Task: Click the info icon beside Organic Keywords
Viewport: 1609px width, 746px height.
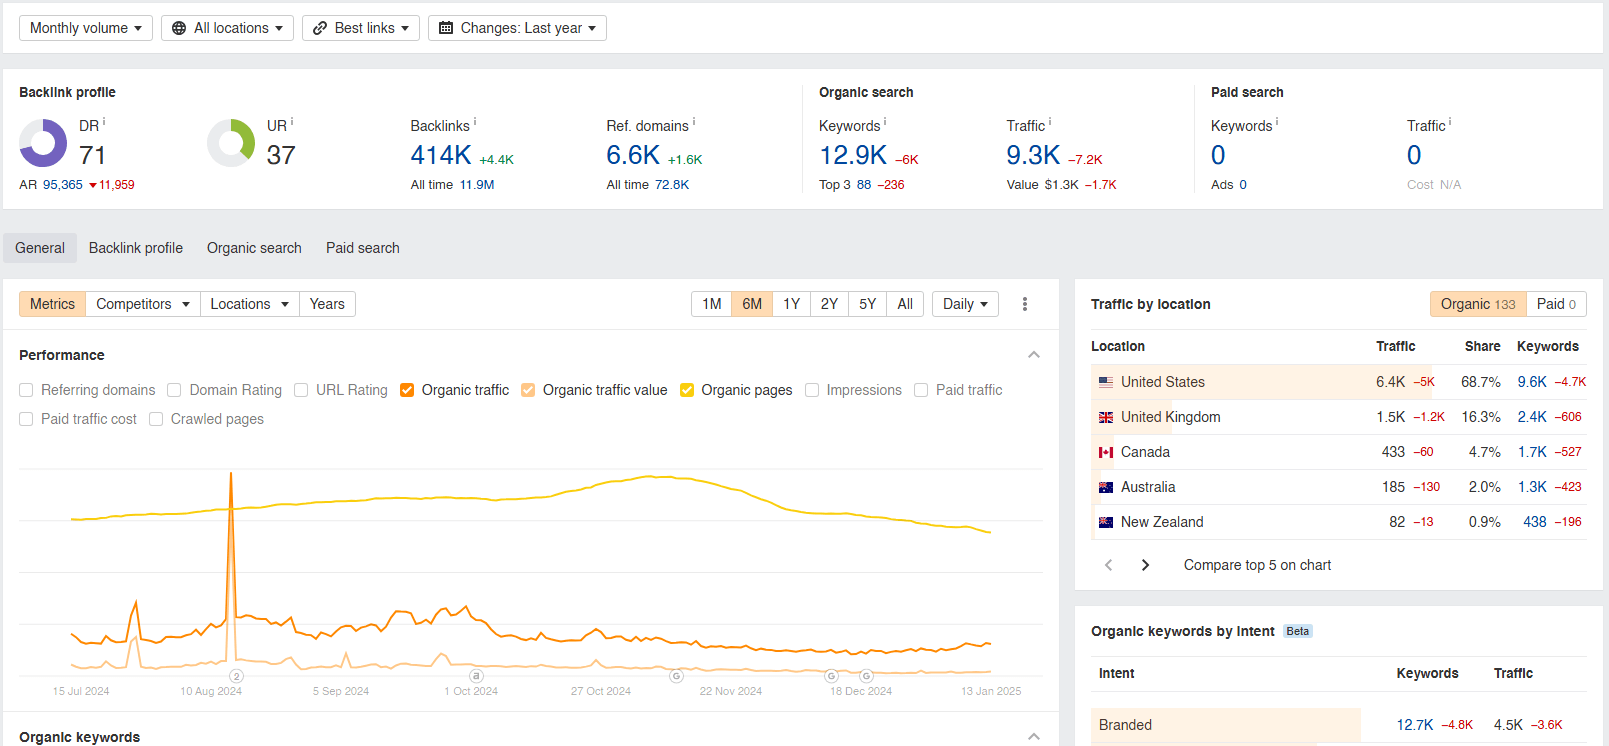Action: [x=885, y=122]
